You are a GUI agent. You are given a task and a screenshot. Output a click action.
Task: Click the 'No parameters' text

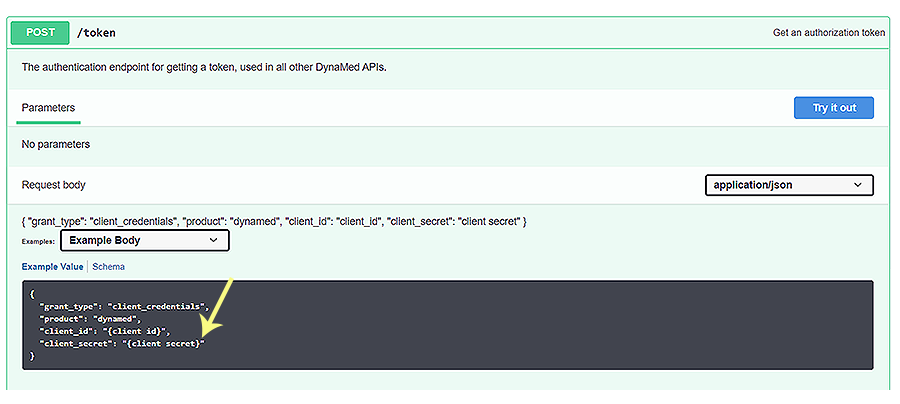pos(56,144)
